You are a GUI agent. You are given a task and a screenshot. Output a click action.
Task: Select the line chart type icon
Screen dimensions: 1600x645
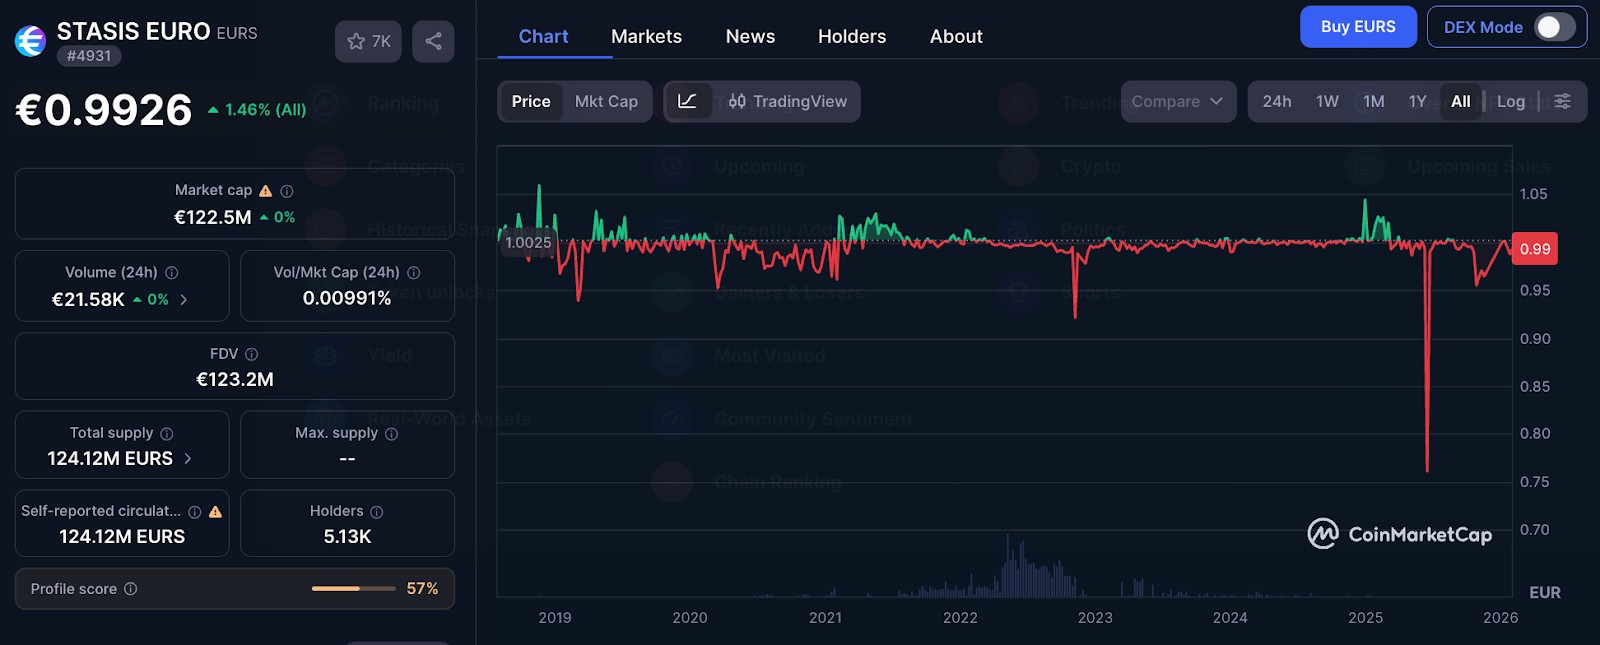[x=688, y=101]
